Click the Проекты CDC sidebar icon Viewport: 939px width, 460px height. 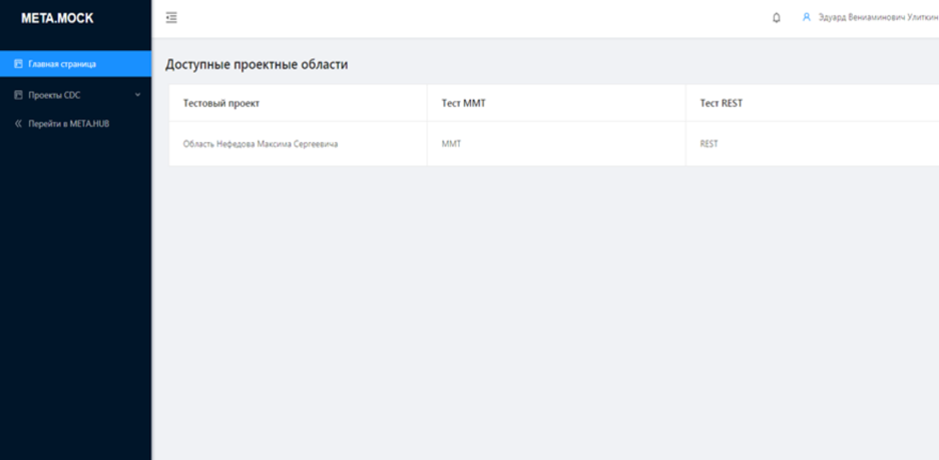click(x=18, y=95)
